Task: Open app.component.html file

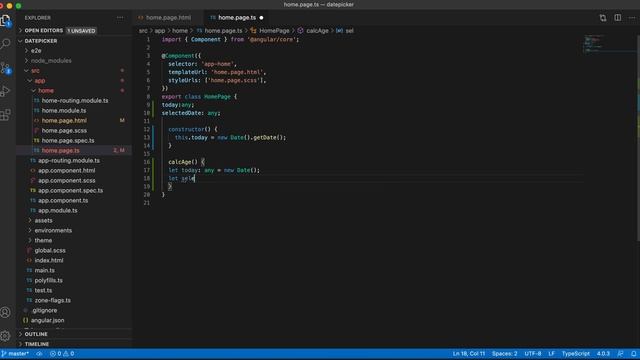Action: point(67,171)
